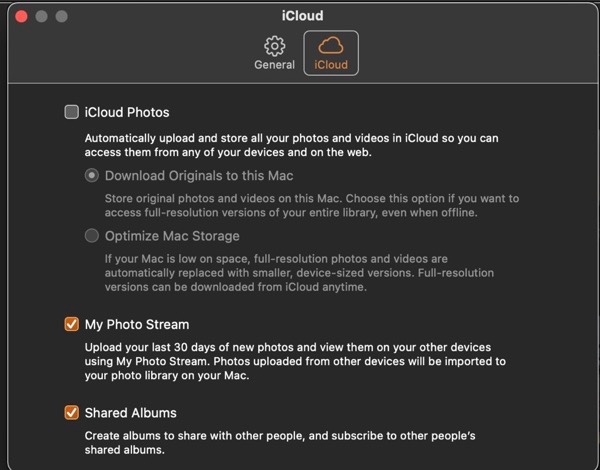Viewport: 600px width, 470px height.
Task: Click the "My Photo Stream" label
Action: coord(137,324)
